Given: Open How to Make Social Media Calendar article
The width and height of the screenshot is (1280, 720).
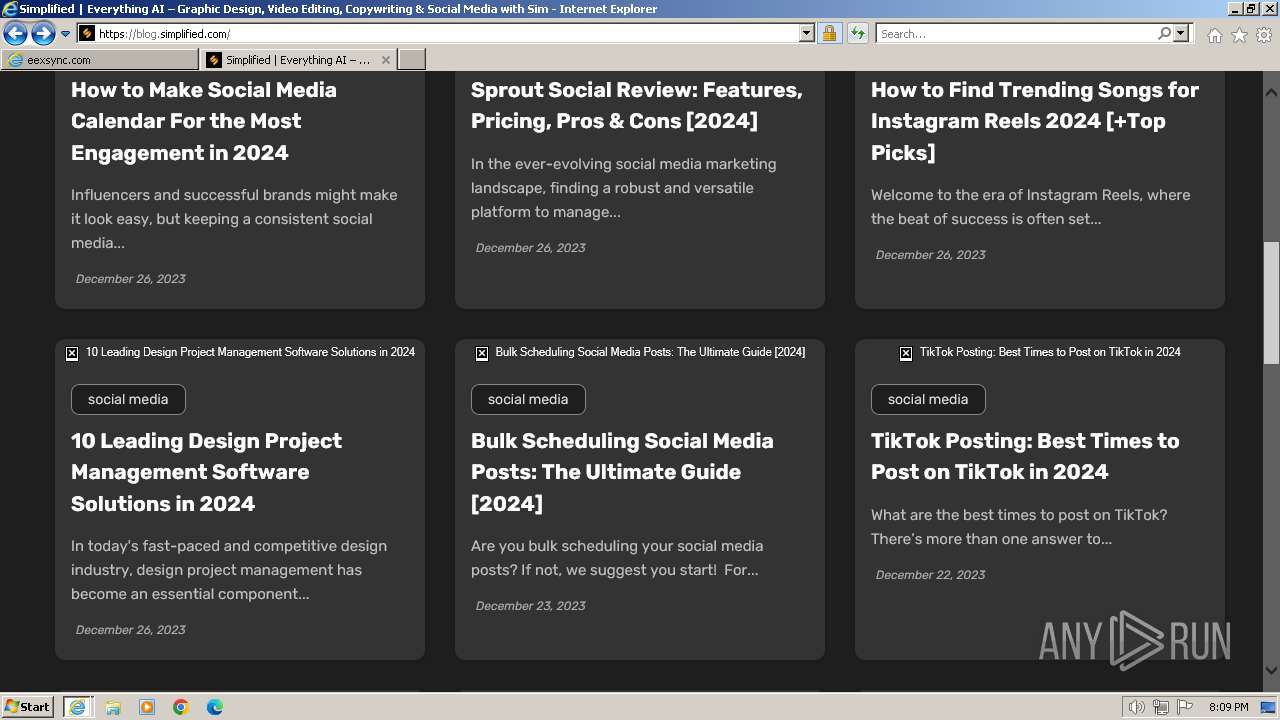Looking at the screenshot, I should tap(204, 121).
